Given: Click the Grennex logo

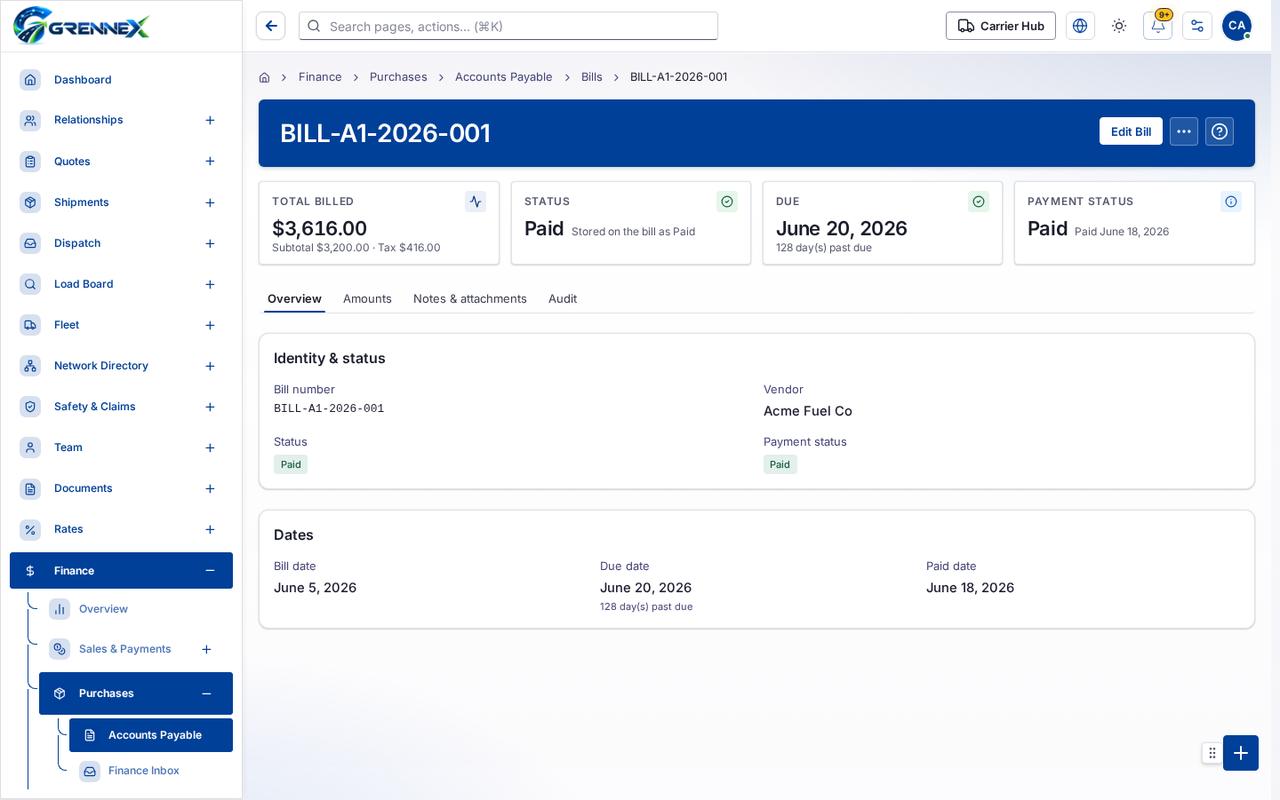Looking at the screenshot, I should coord(81,25).
